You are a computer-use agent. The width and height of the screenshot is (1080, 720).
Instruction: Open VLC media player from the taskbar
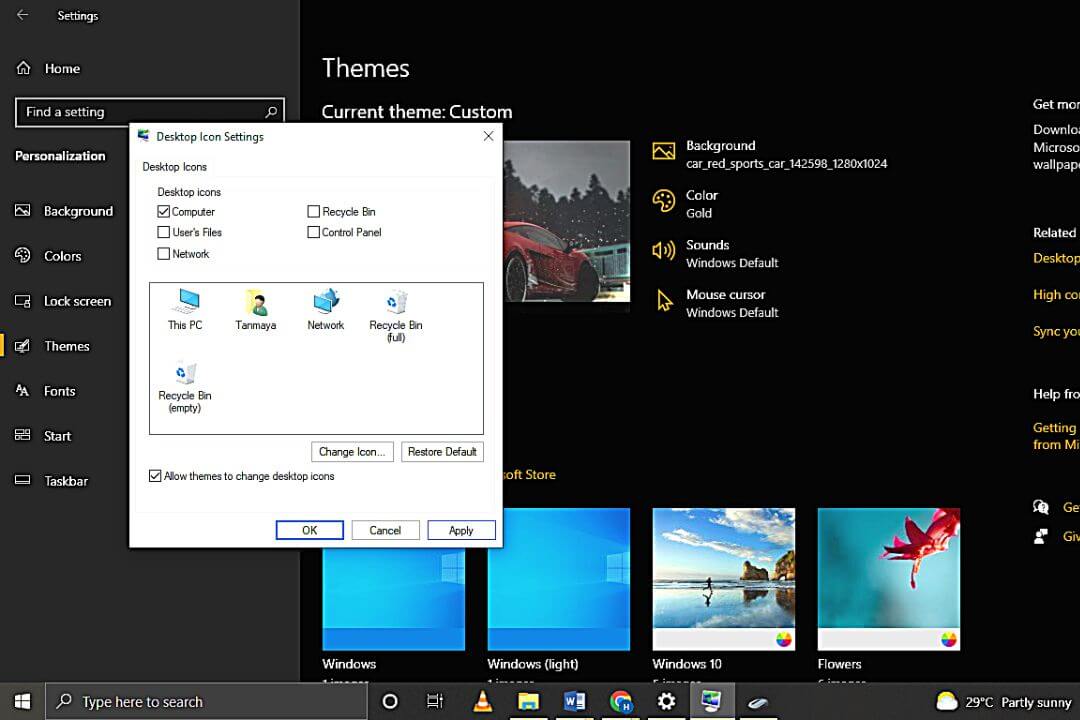click(x=482, y=701)
